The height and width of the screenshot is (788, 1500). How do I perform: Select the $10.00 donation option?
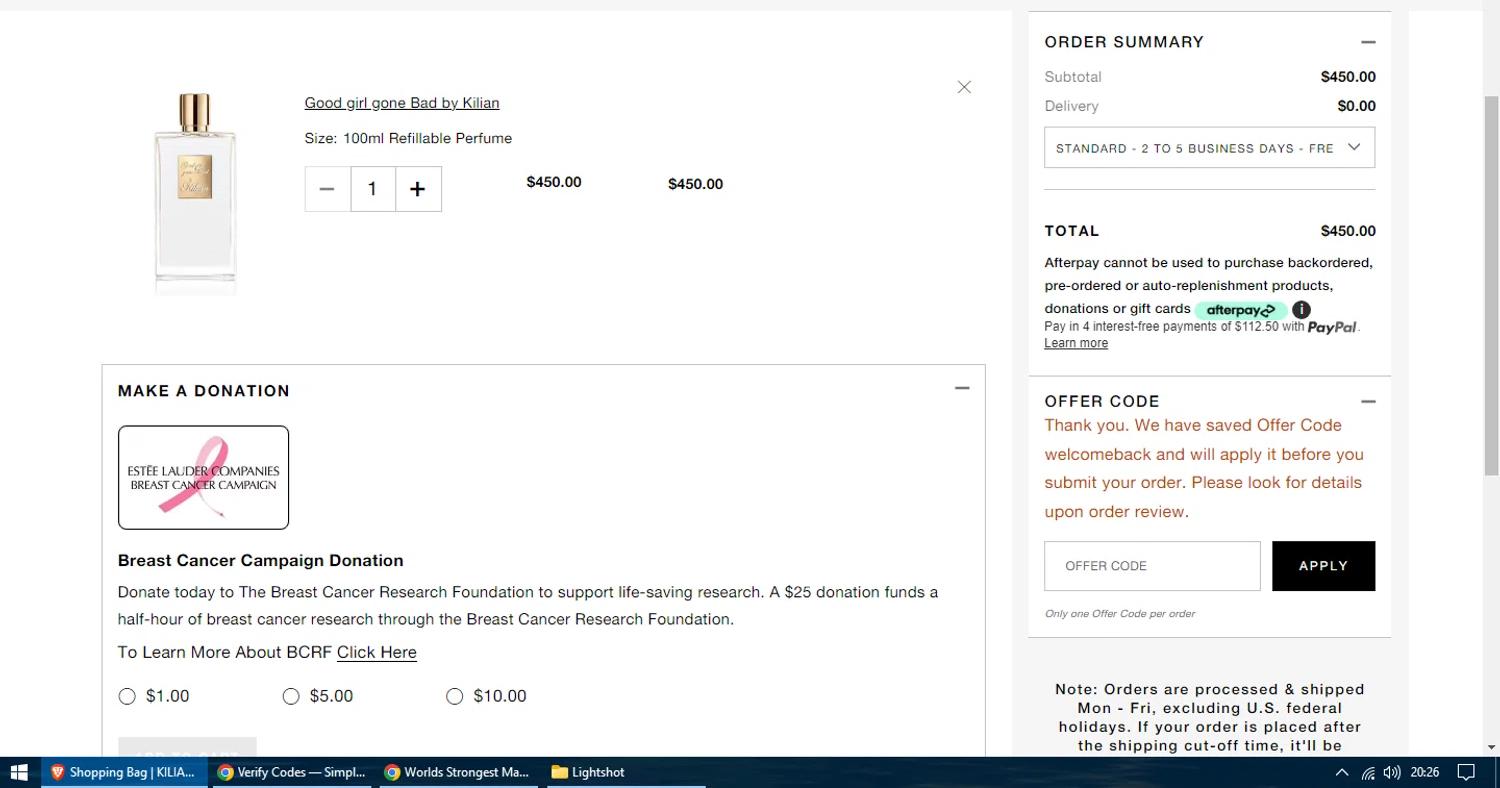[455, 696]
